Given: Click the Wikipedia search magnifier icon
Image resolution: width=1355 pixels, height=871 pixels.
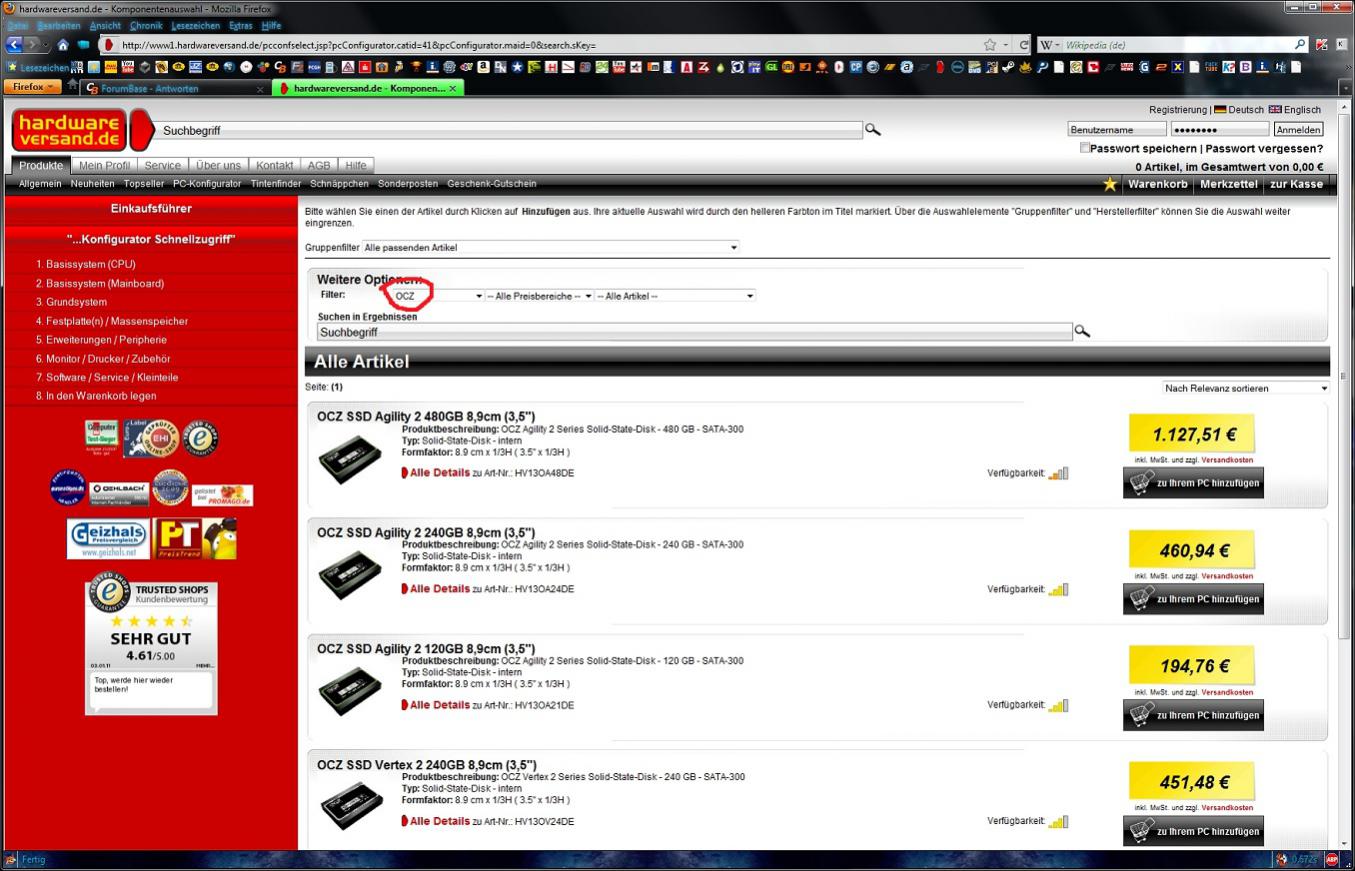Looking at the screenshot, I should click(1300, 45).
